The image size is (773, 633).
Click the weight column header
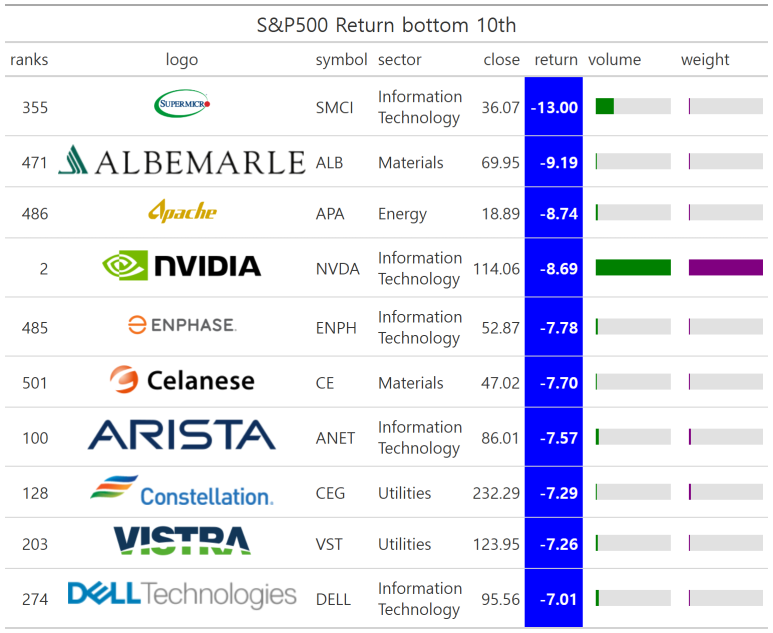(705, 60)
